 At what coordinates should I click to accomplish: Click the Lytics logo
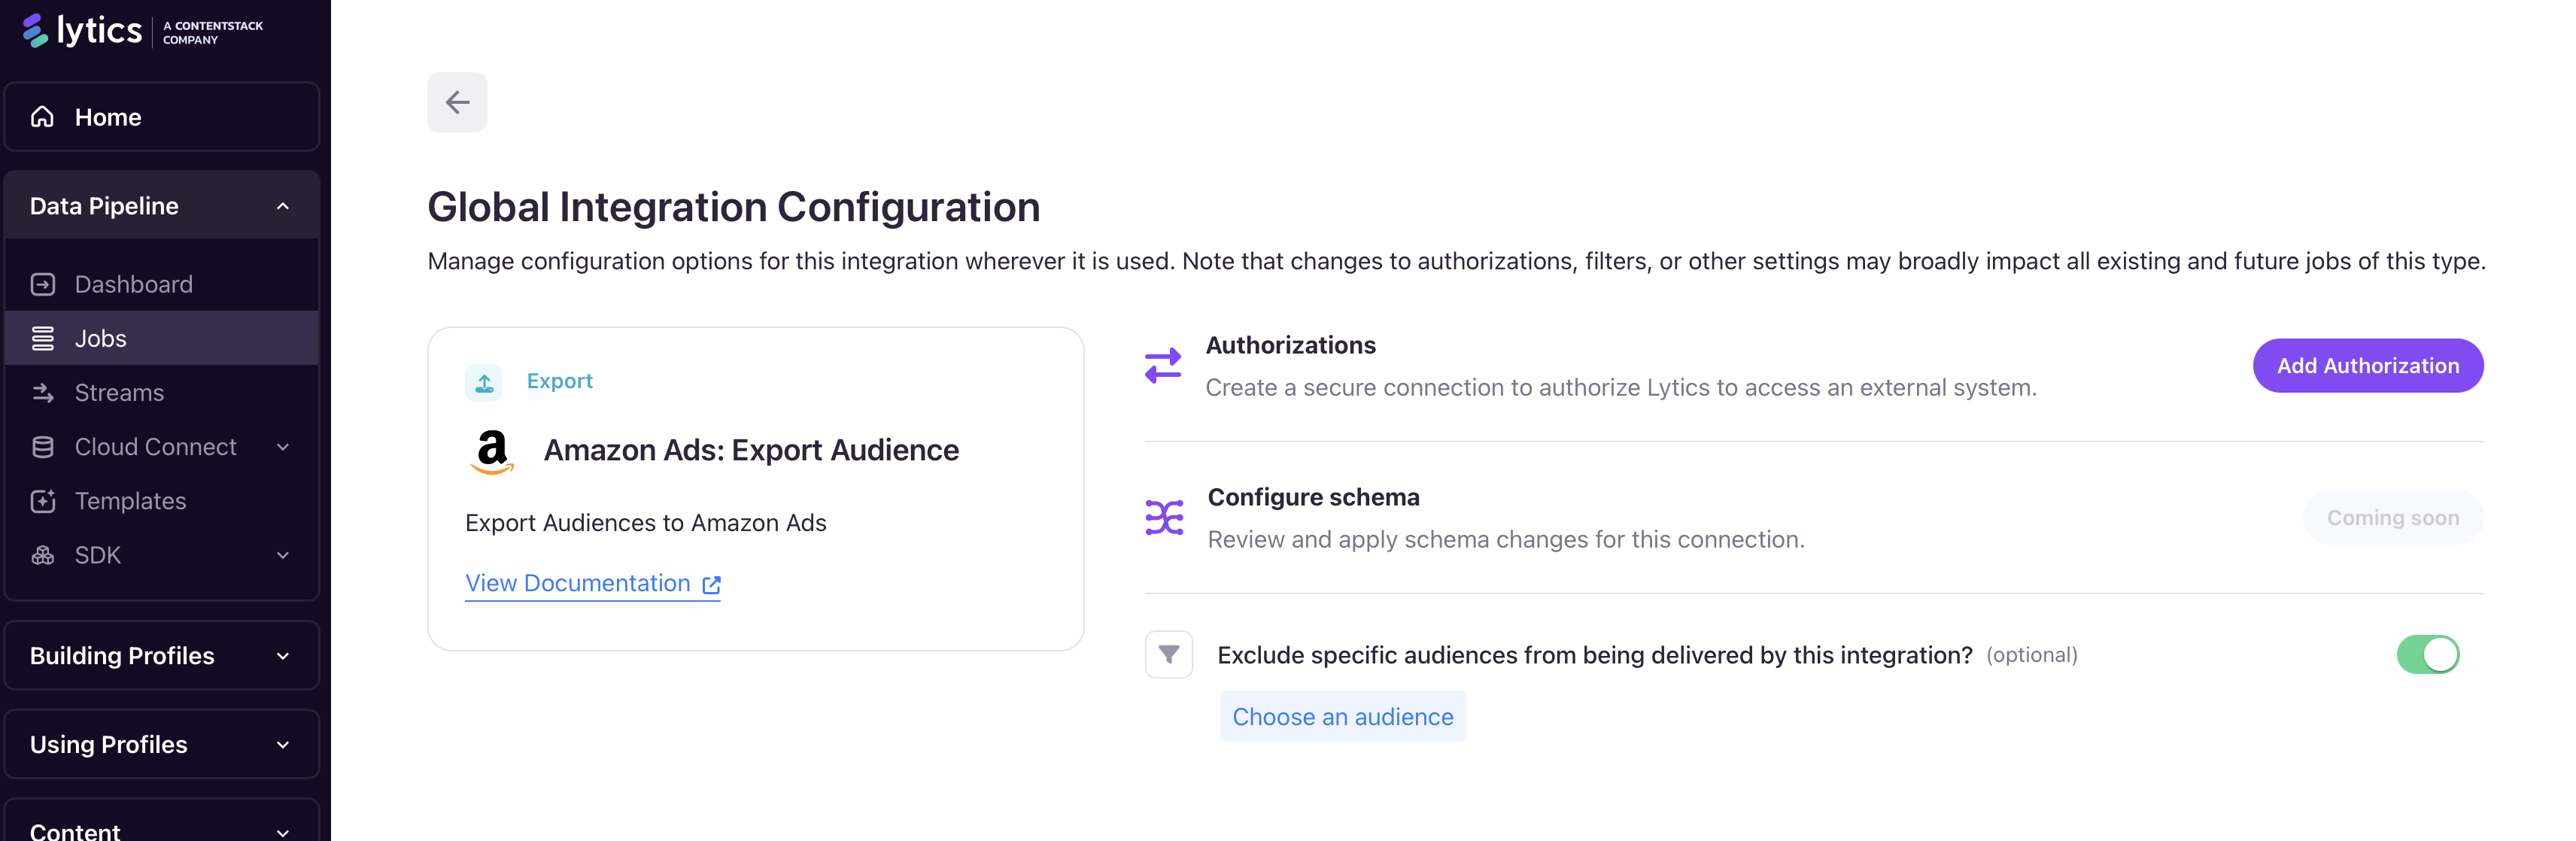pyautogui.click(x=82, y=30)
